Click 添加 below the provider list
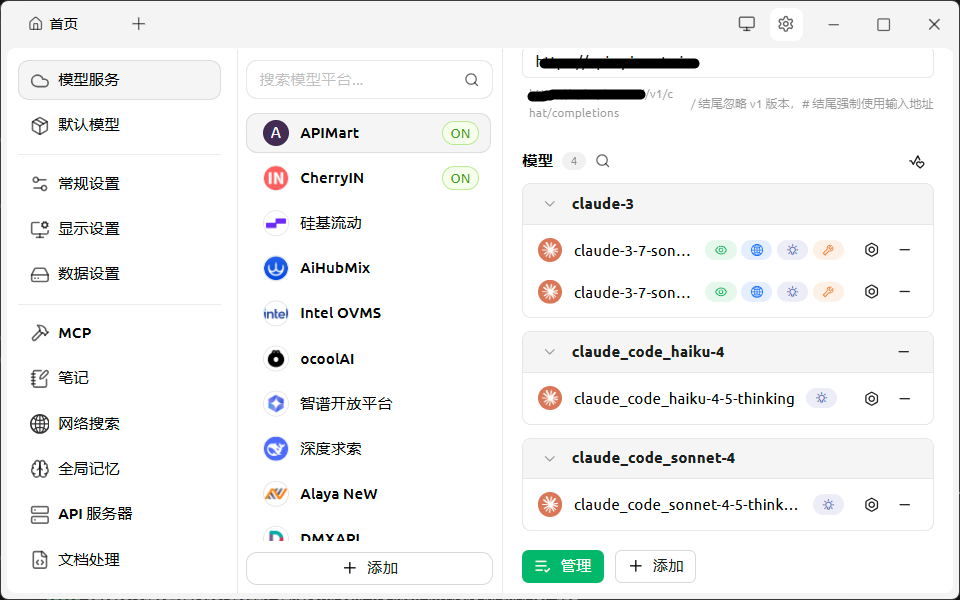 369,568
